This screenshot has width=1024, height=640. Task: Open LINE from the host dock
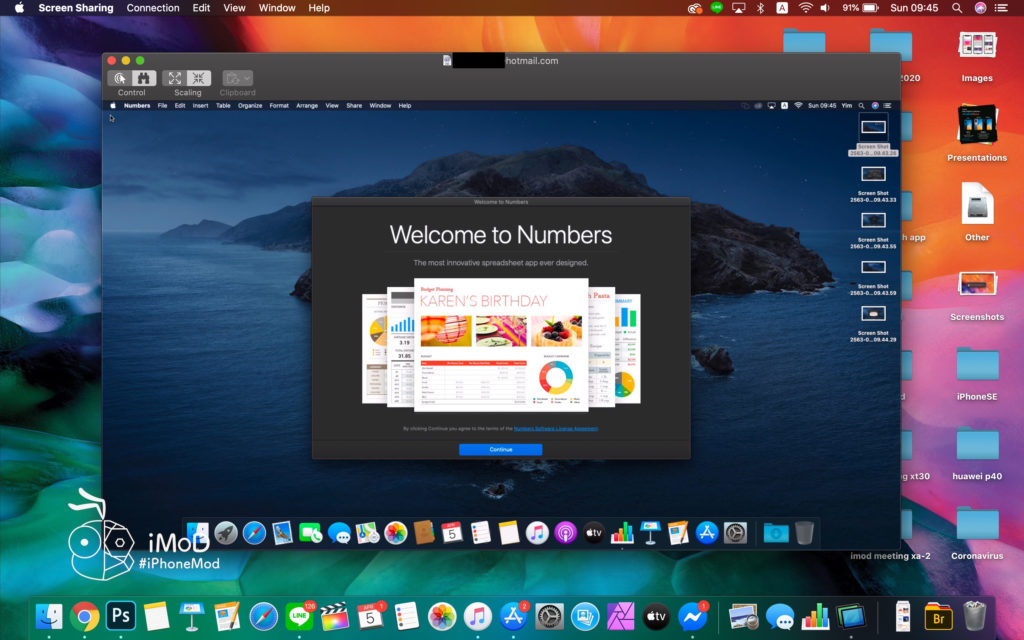(297, 616)
